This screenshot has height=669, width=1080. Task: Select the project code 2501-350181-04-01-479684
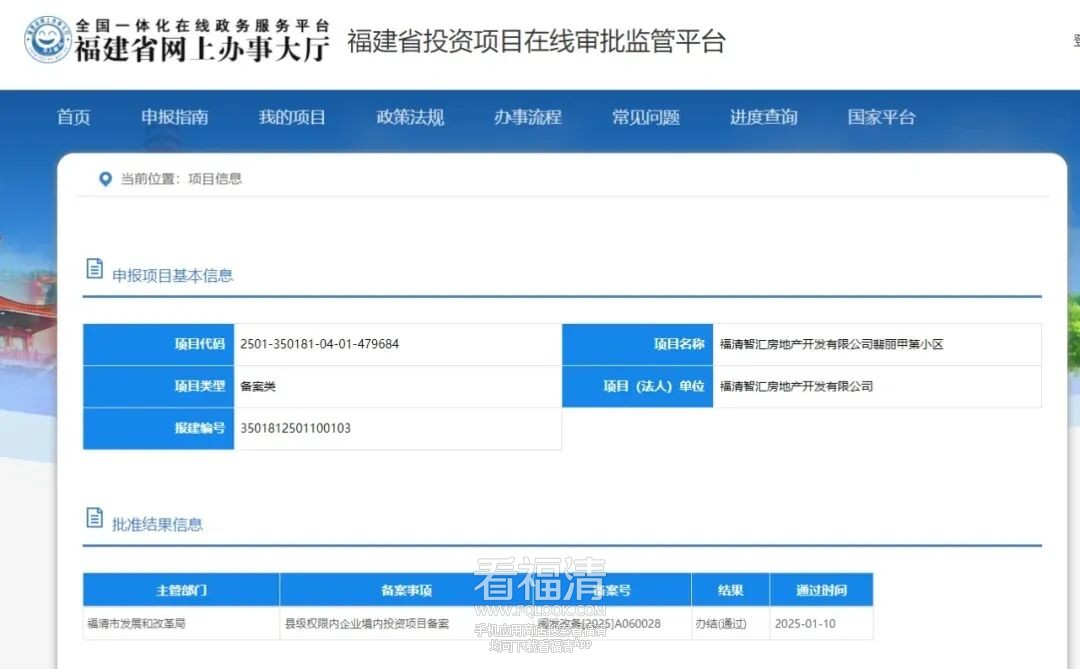click(319, 344)
